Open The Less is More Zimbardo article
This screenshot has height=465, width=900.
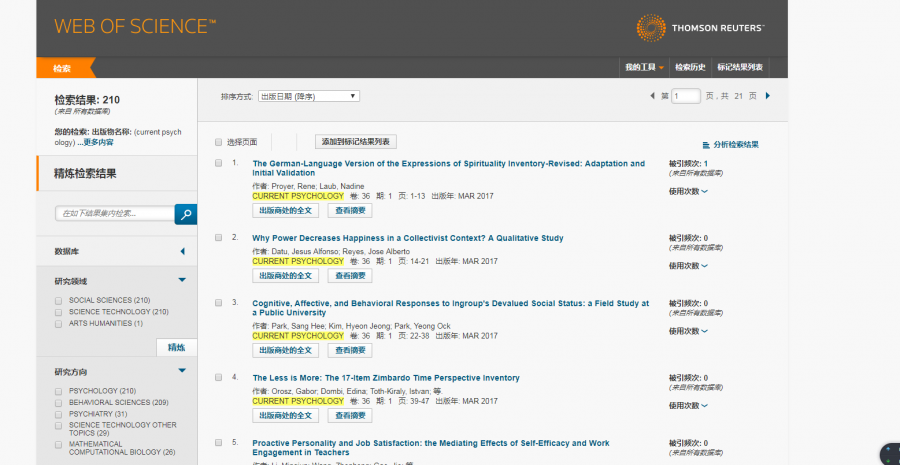point(386,378)
